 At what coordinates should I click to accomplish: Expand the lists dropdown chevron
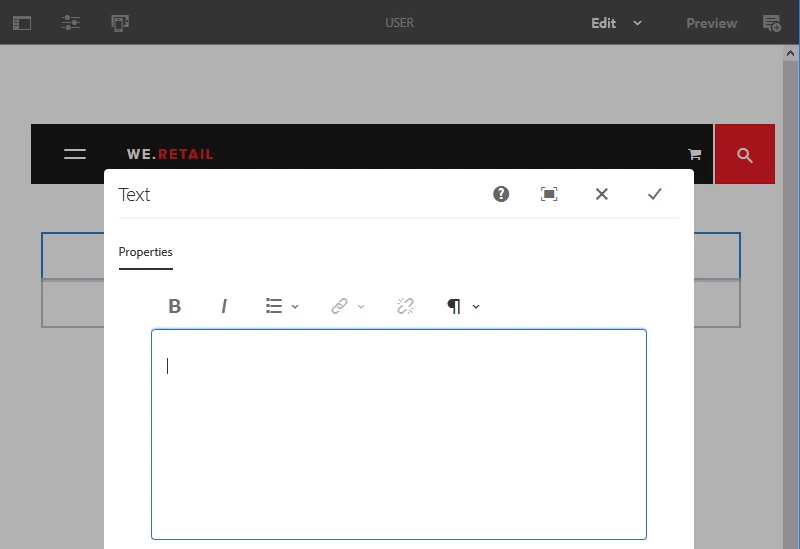pyautogui.click(x=295, y=307)
